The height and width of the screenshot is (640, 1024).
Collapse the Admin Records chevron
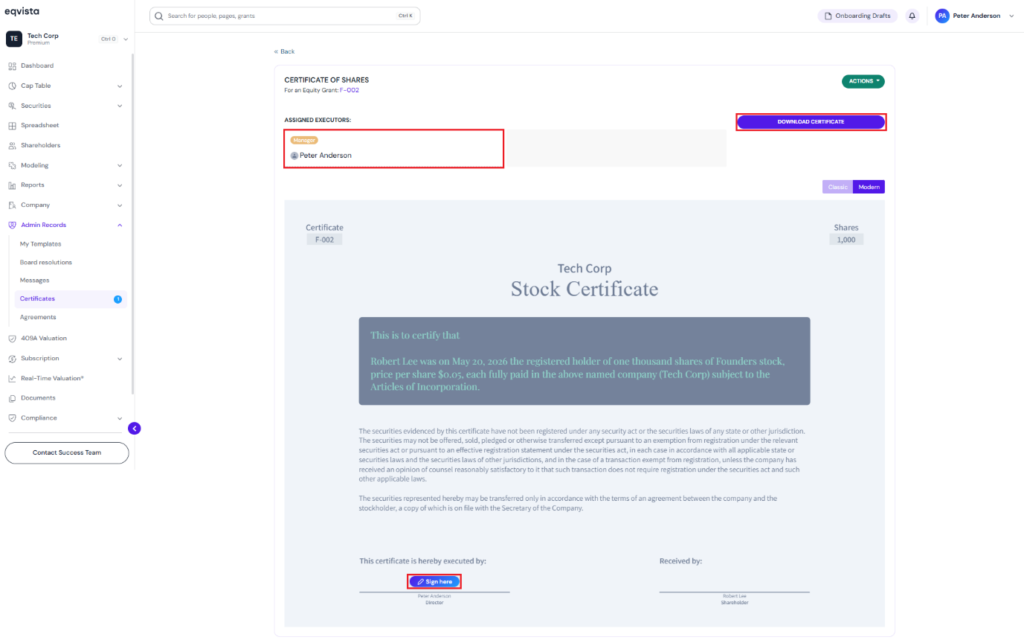[120, 225]
